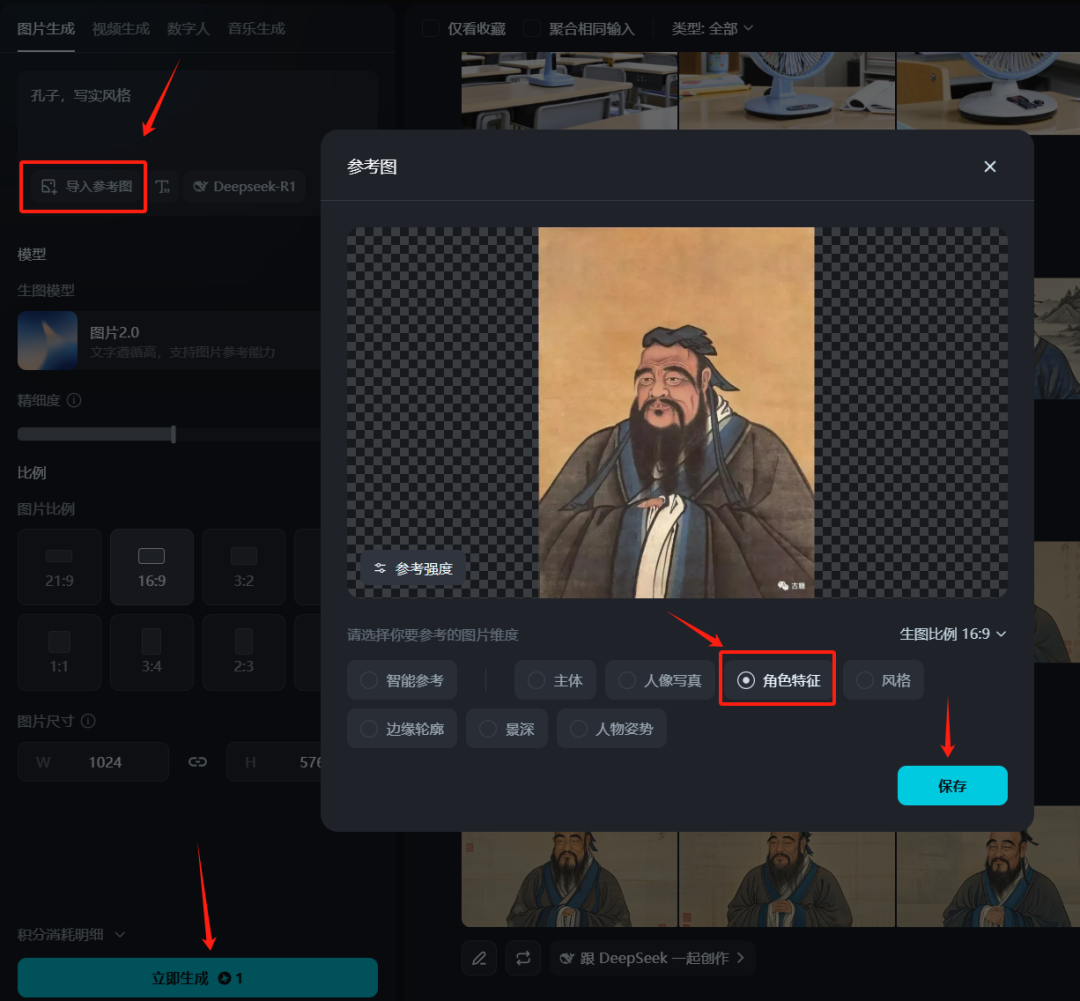The width and height of the screenshot is (1080, 1001).
Task: Check the 聚合相同输入 checkbox
Action: 532,28
